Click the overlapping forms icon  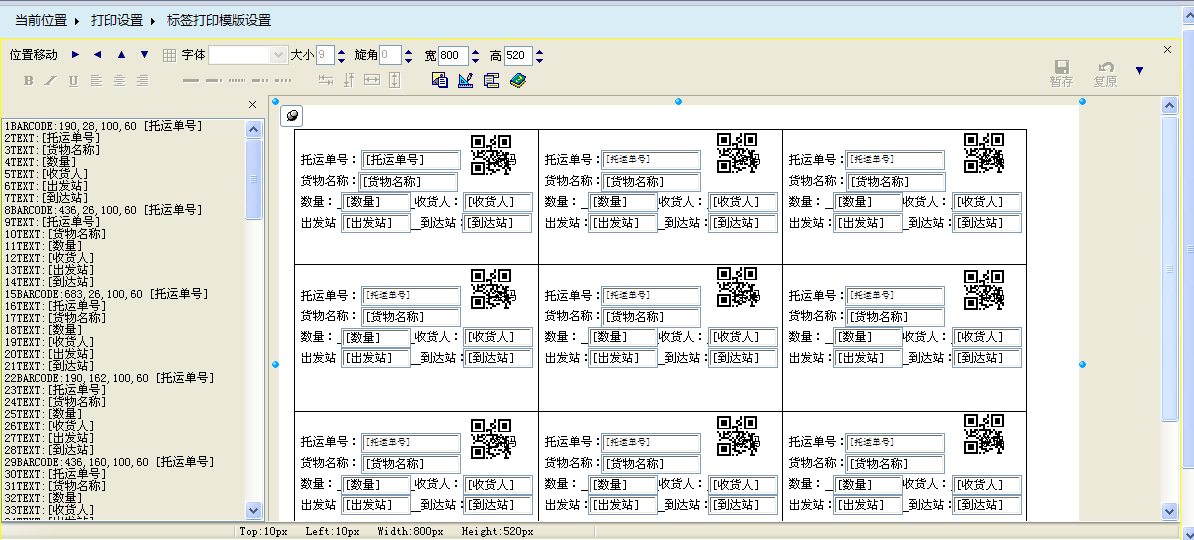point(491,80)
